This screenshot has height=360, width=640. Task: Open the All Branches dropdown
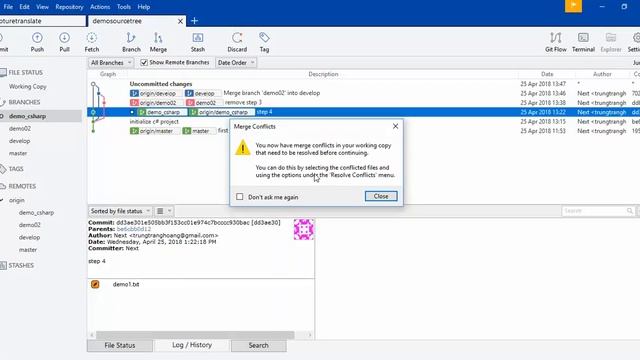coord(111,63)
